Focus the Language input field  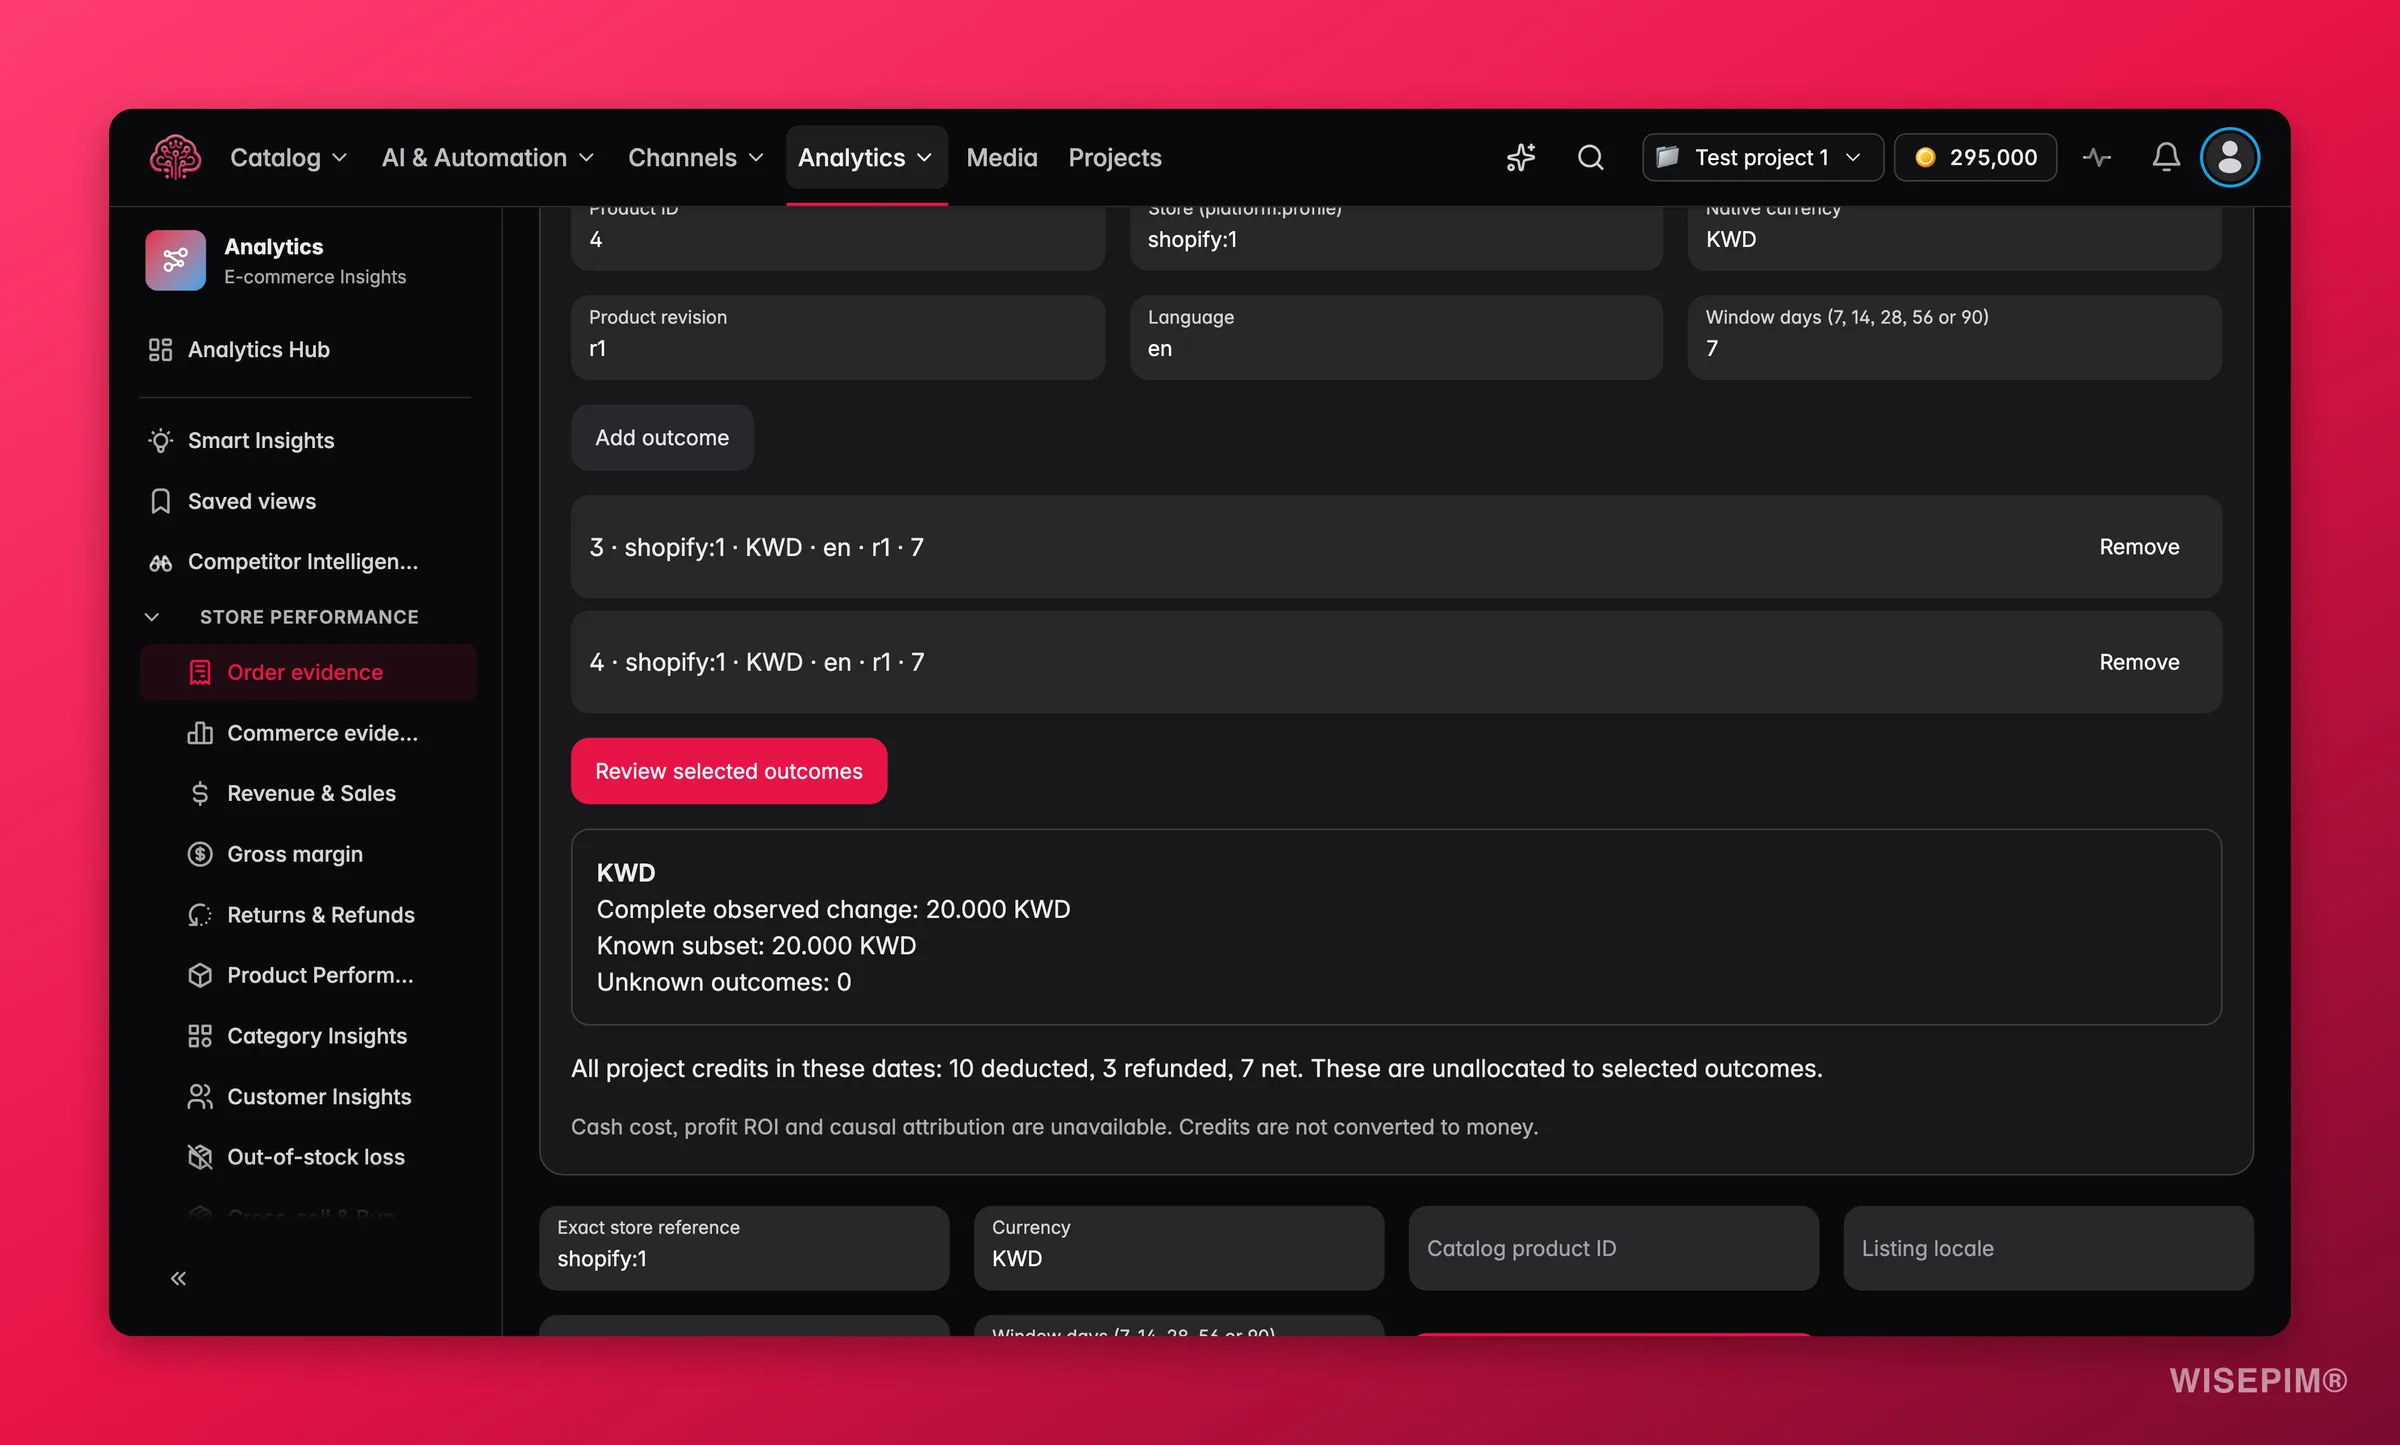tap(1396, 337)
